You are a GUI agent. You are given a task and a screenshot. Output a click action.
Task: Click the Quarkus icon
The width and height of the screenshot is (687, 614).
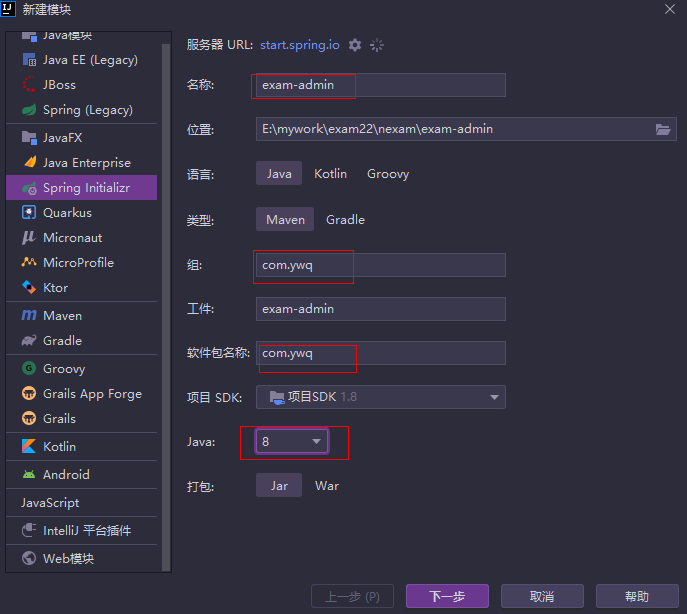tap(29, 213)
